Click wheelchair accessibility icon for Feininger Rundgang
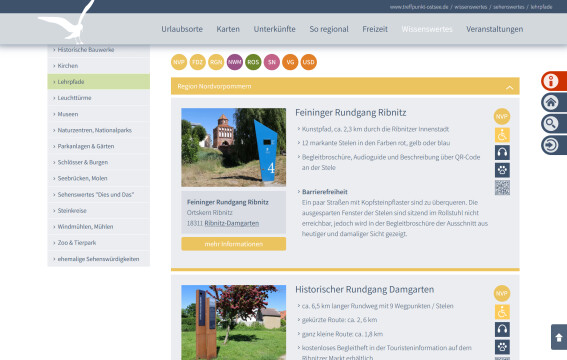Viewport: 567px width, 360px height. 502,135
